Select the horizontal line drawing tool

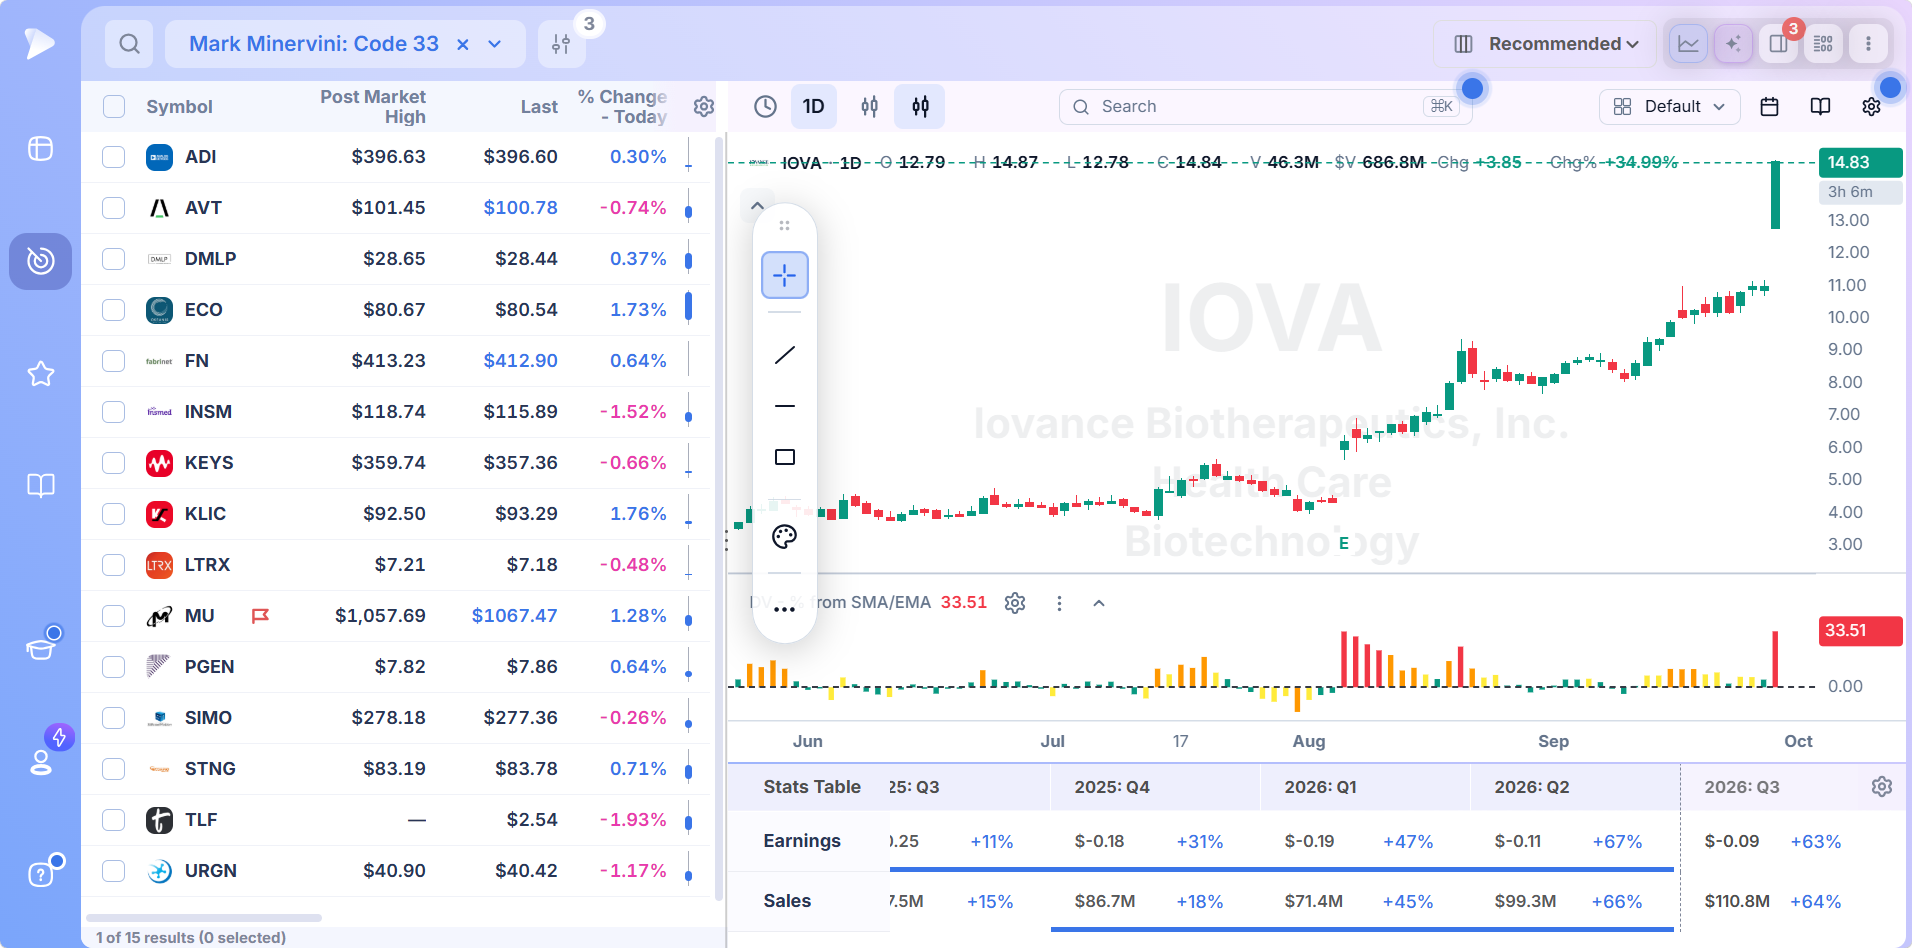click(x=785, y=406)
